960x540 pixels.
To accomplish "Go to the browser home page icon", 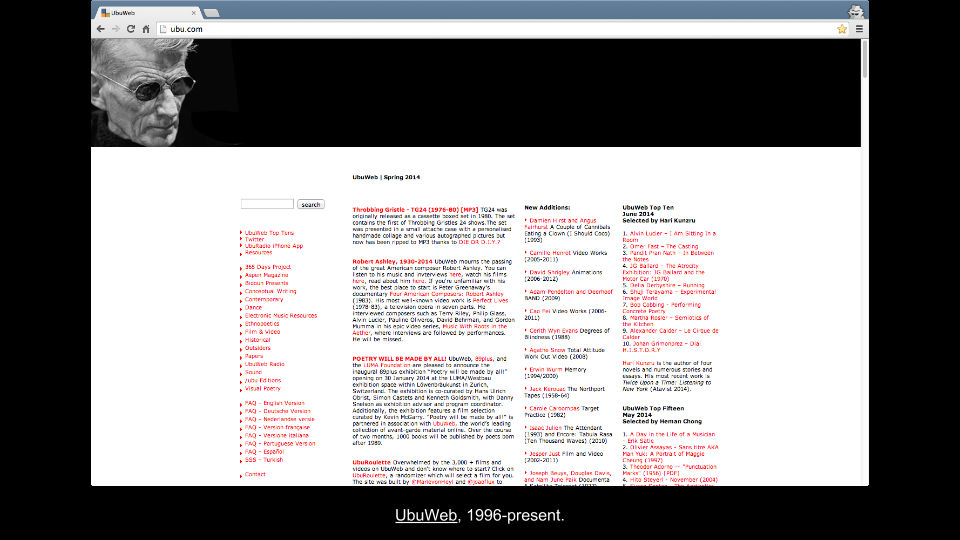I will pos(146,29).
